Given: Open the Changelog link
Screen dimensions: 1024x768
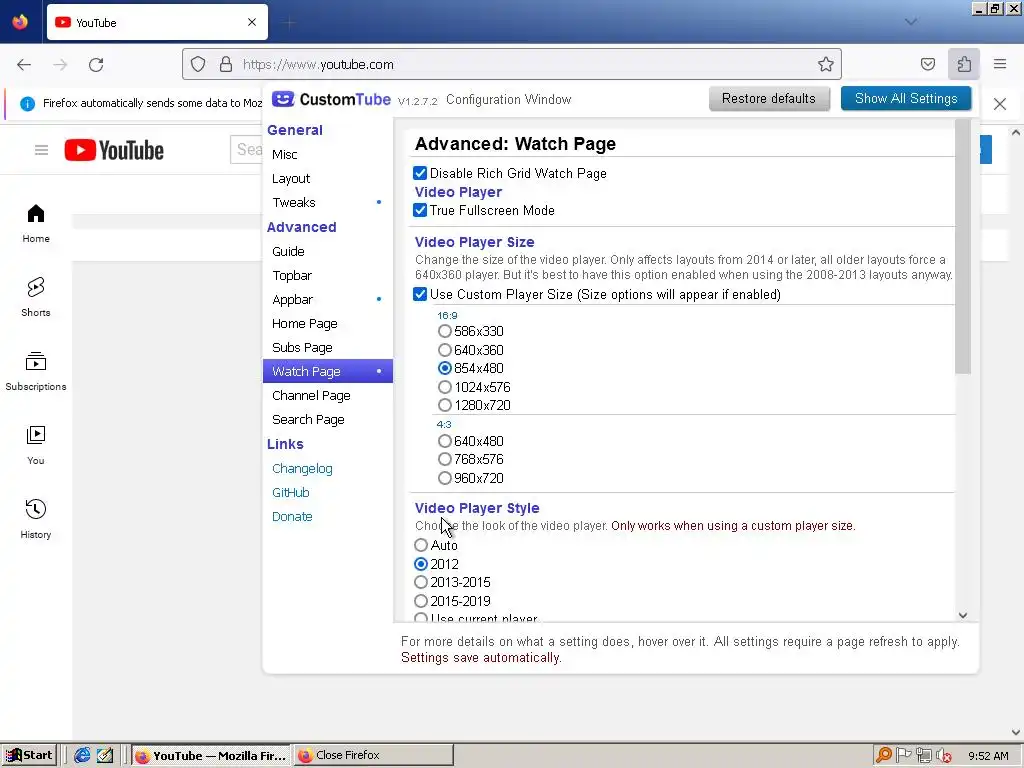Looking at the screenshot, I should 302,468.
